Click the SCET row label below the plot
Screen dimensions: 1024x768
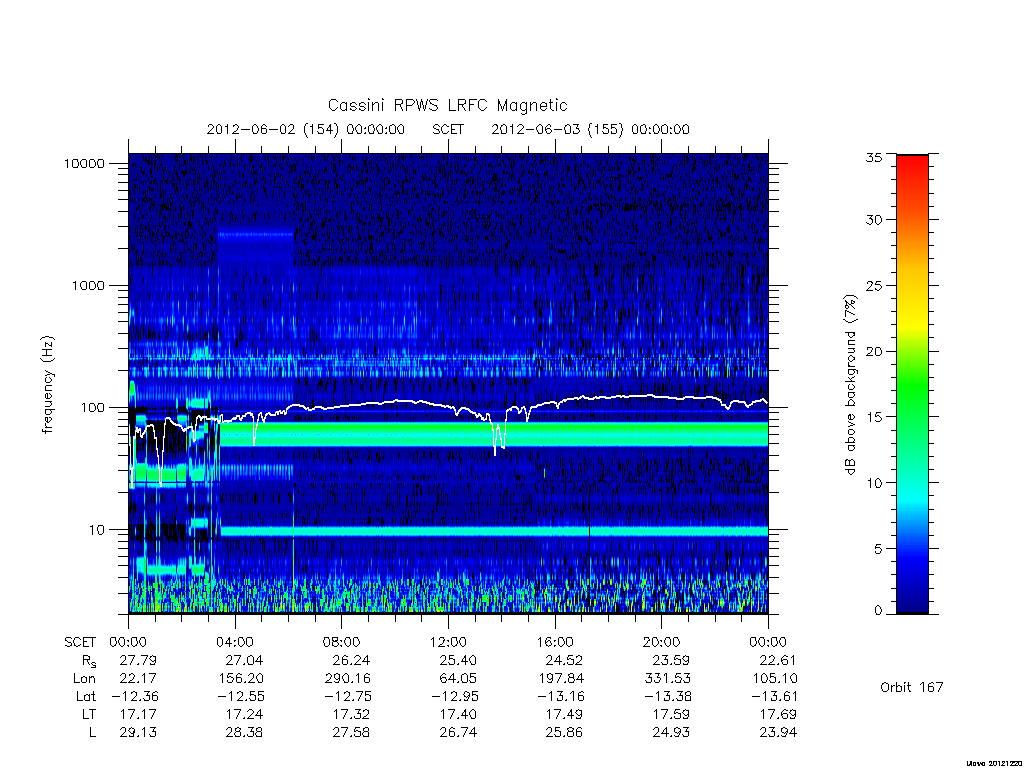(80, 643)
